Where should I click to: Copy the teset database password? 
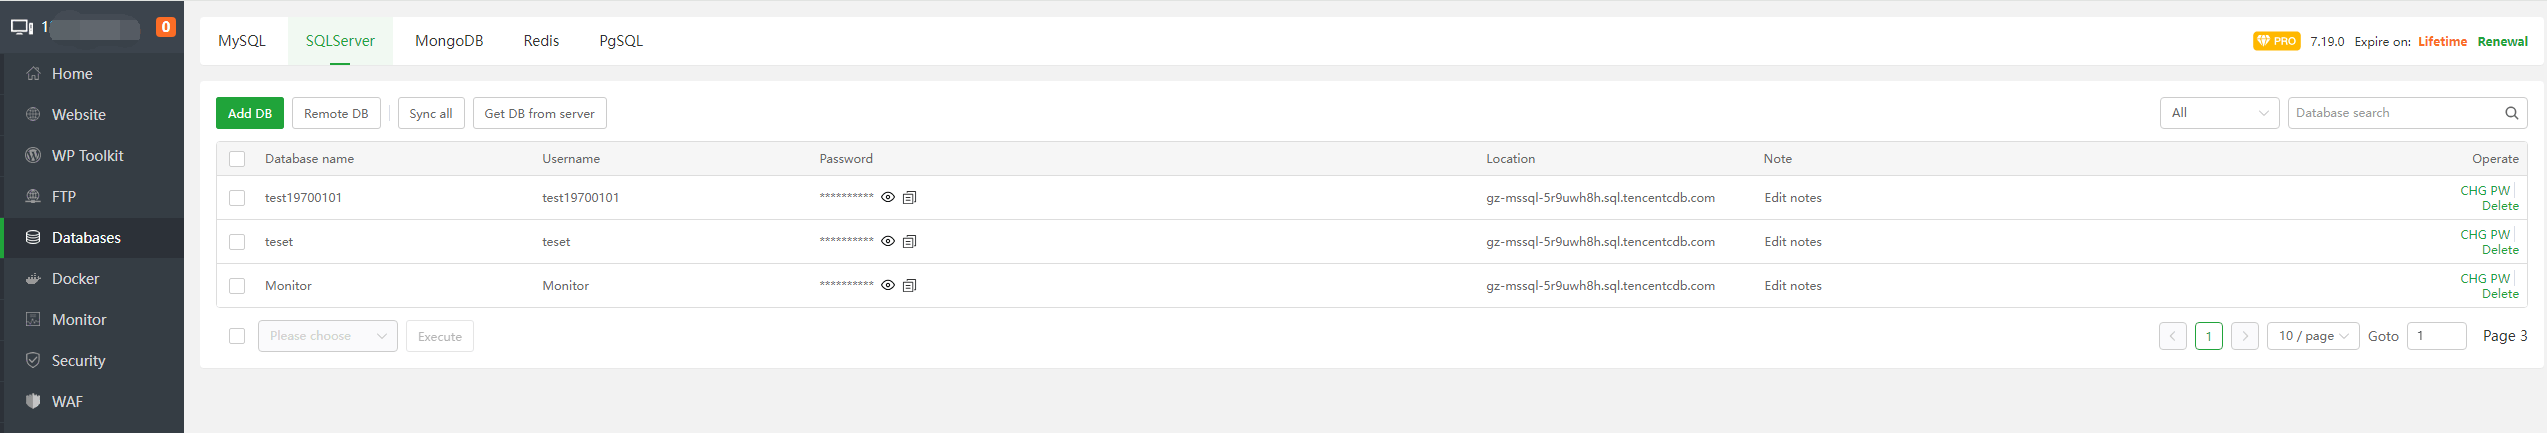pos(909,242)
